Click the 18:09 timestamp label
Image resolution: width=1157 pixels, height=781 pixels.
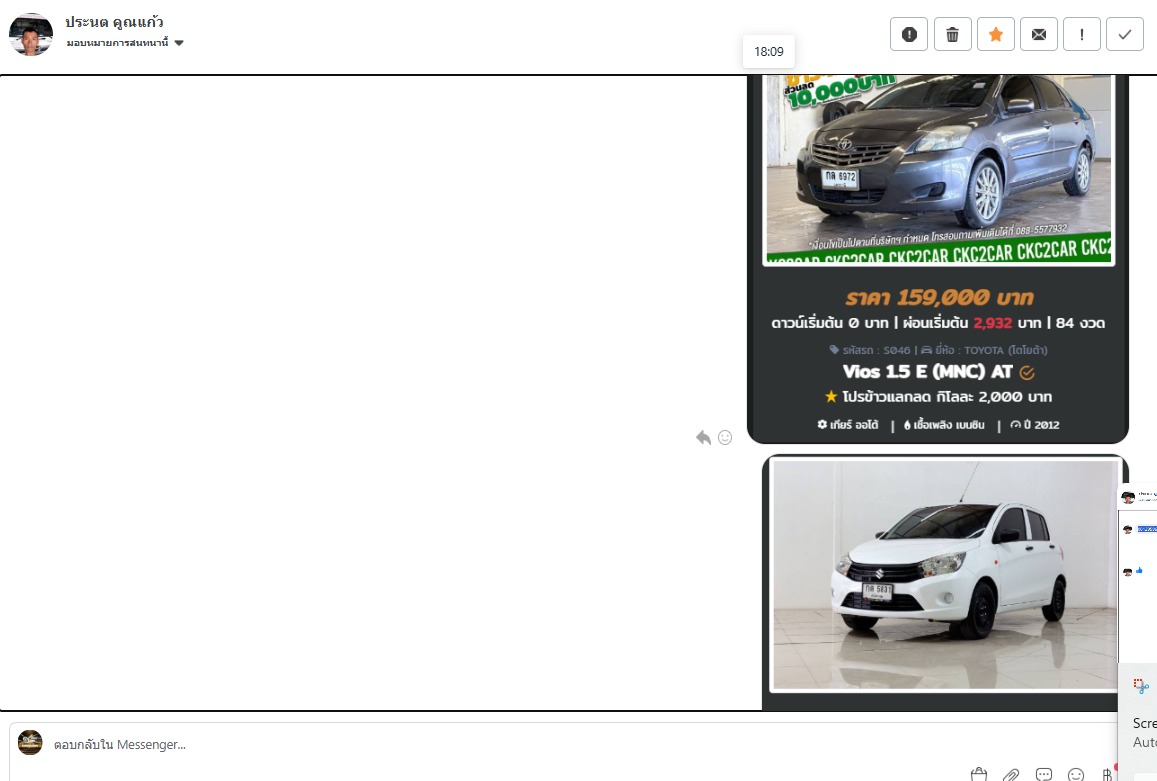click(x=769, y=52)
